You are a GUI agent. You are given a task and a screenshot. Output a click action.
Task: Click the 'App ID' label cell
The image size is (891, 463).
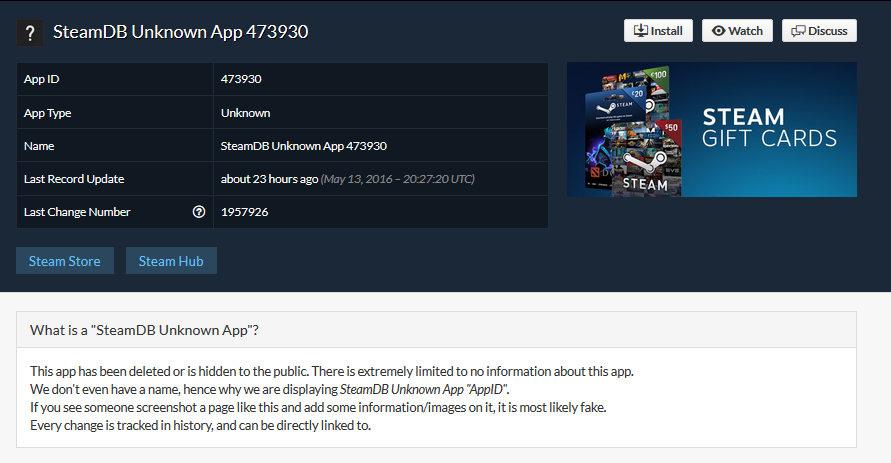(x=115, y=79)
